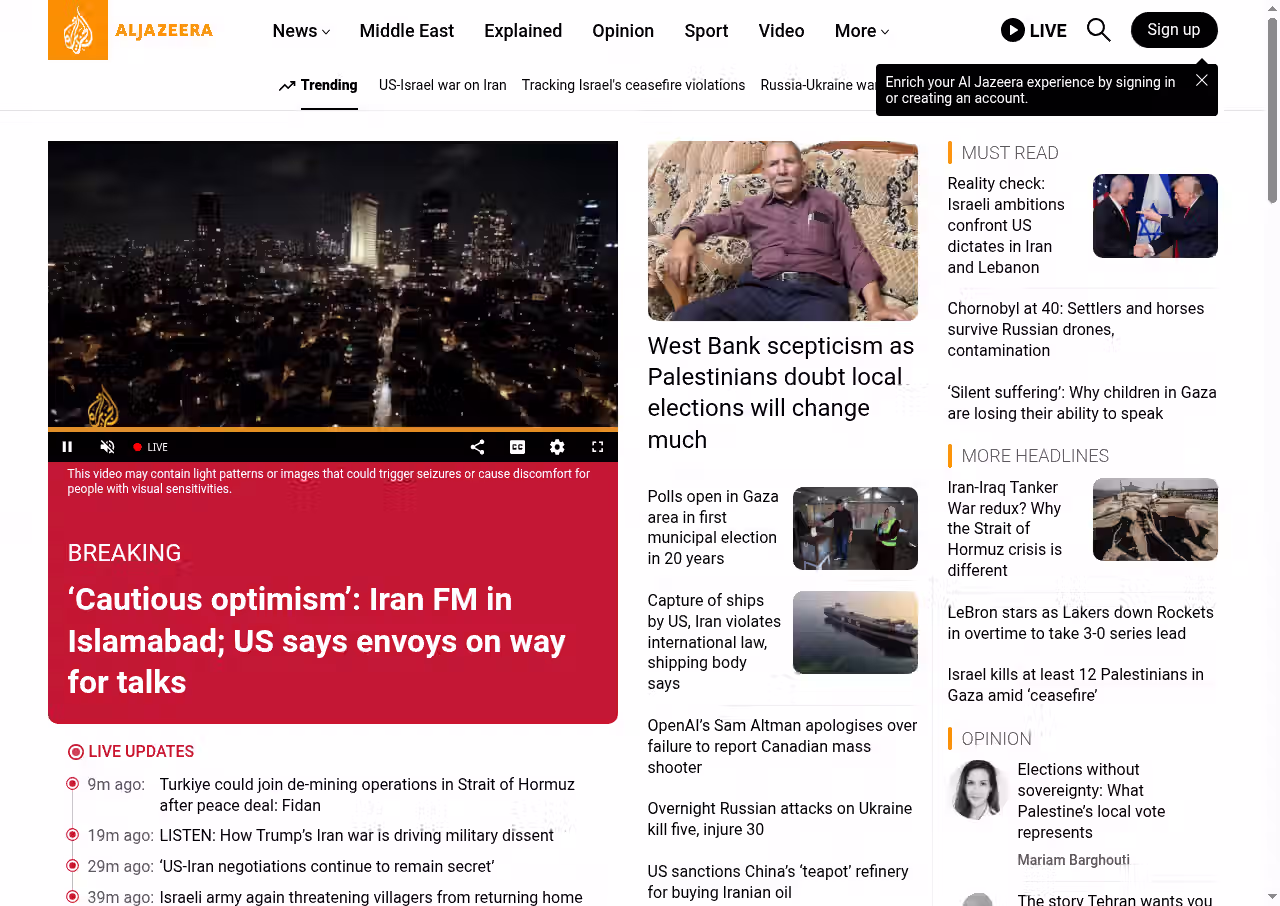Screen dimensions: 1280x906
Task: Pause the live video stream
Action: pos(68,447)
